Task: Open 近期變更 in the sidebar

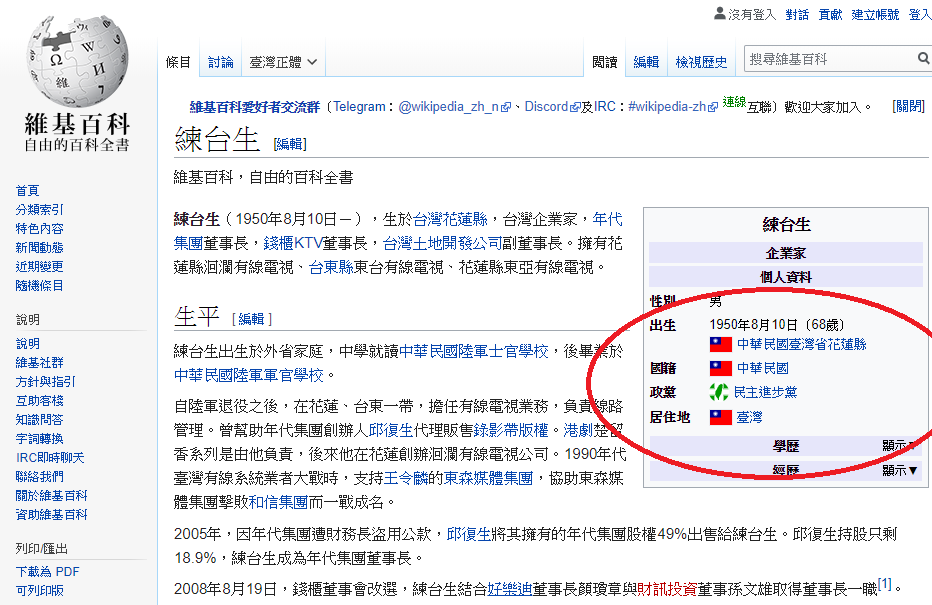Action: click(39, 267)
